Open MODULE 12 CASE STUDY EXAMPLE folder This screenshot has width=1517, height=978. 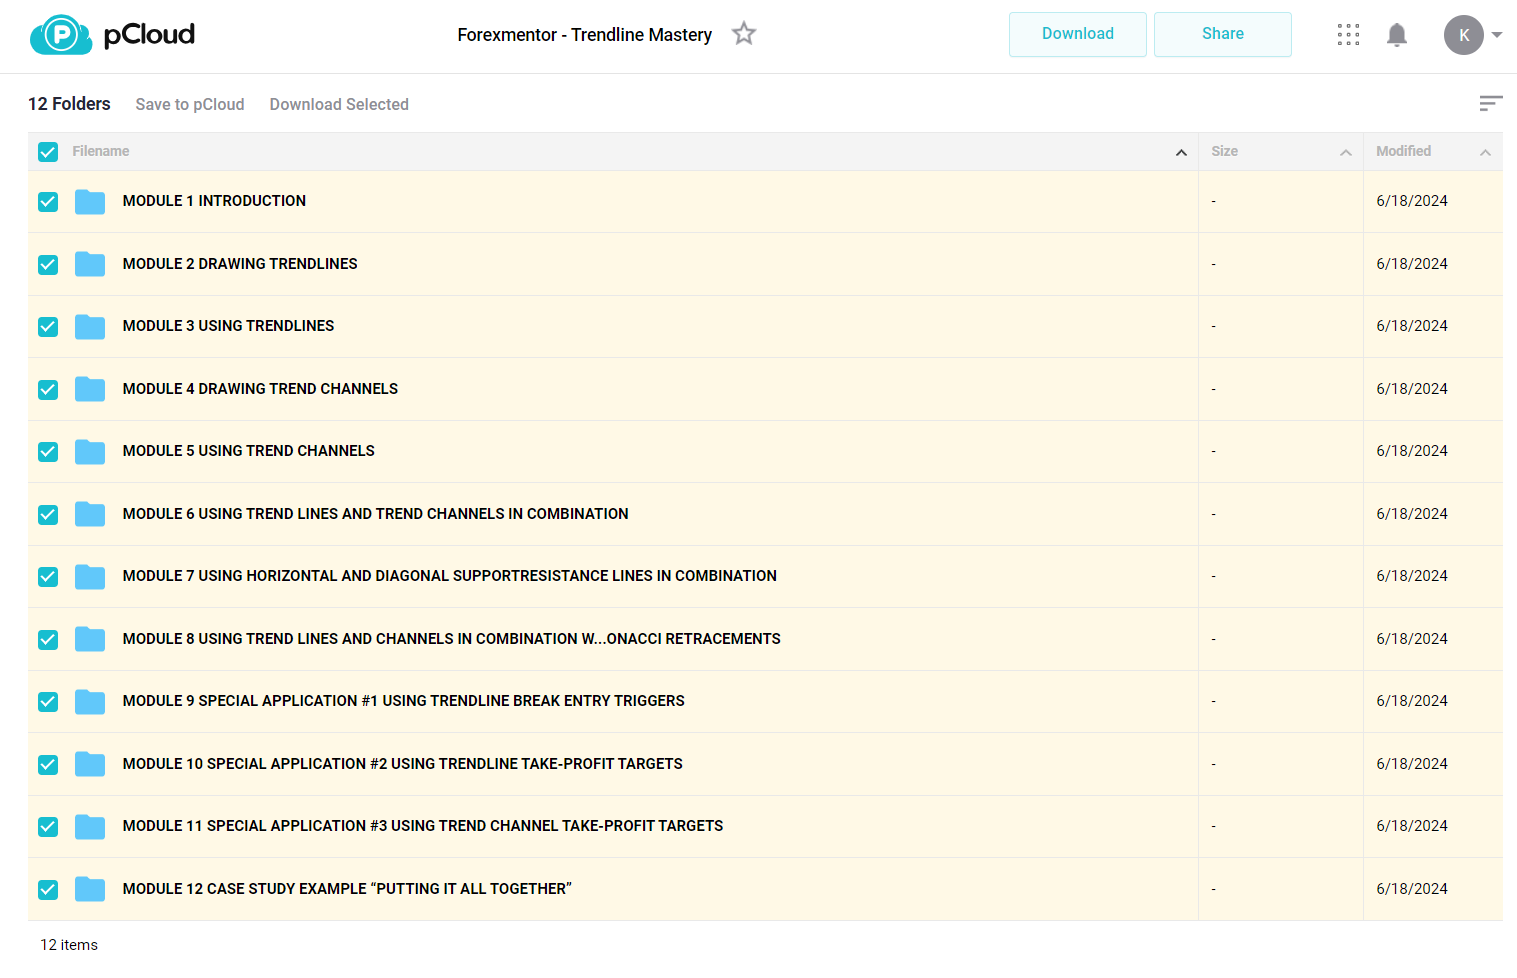(347, 889)
